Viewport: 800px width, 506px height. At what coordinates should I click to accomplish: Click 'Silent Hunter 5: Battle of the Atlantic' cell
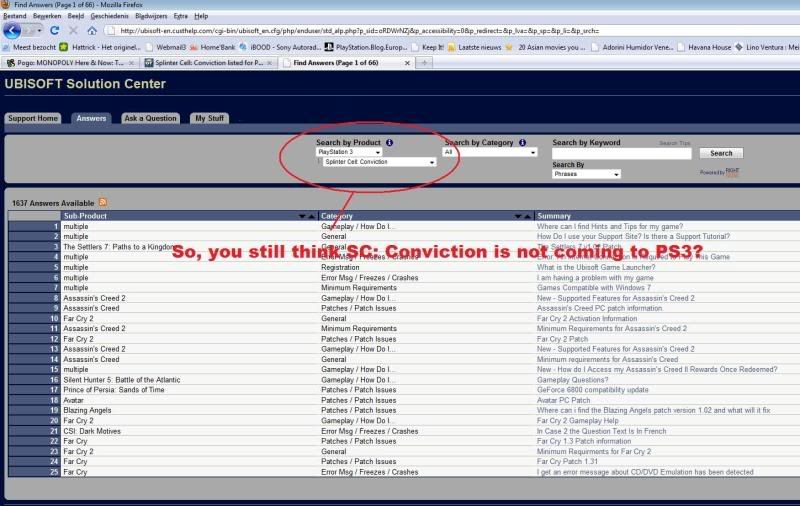point(121,380)
